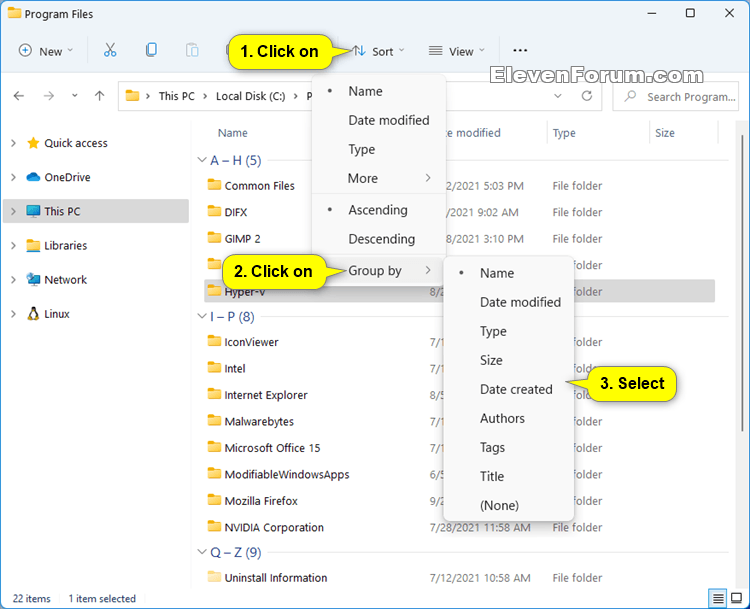
Task: Click the Copy icon in toolbar
Action: click(x=151, y=50)
